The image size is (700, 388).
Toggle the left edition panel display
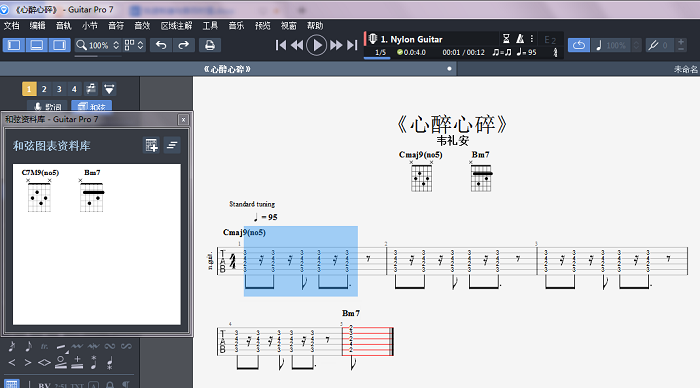click(14, 45)
